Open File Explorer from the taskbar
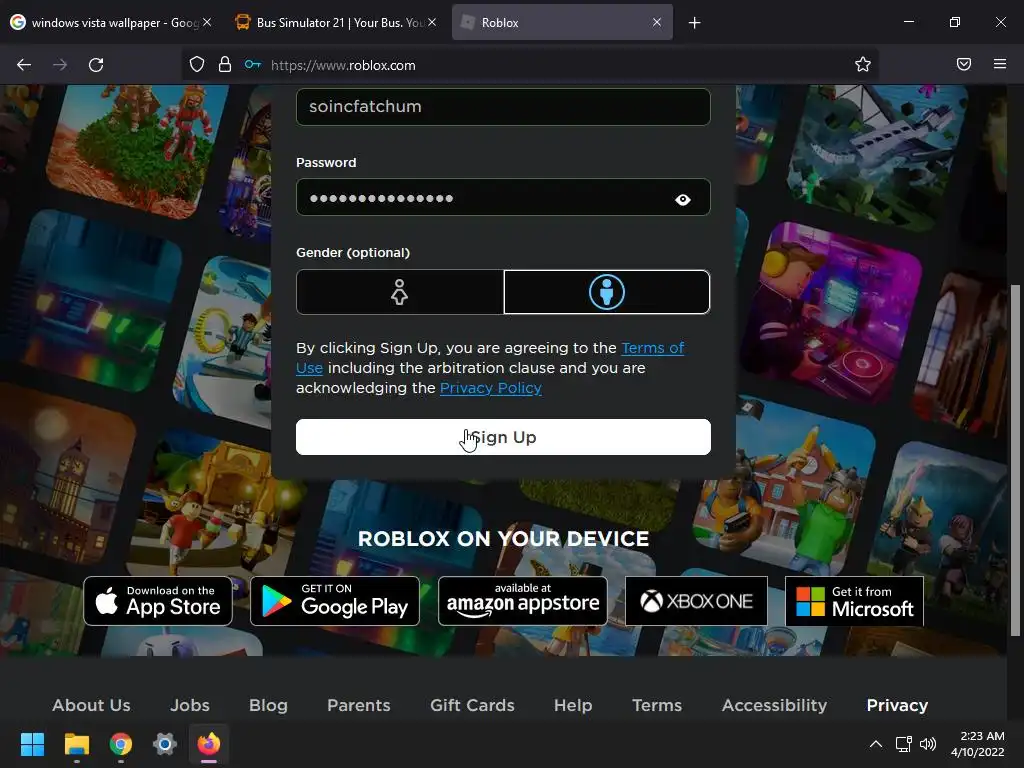This screenshot has width=1024, height=768. click(76, 744)
